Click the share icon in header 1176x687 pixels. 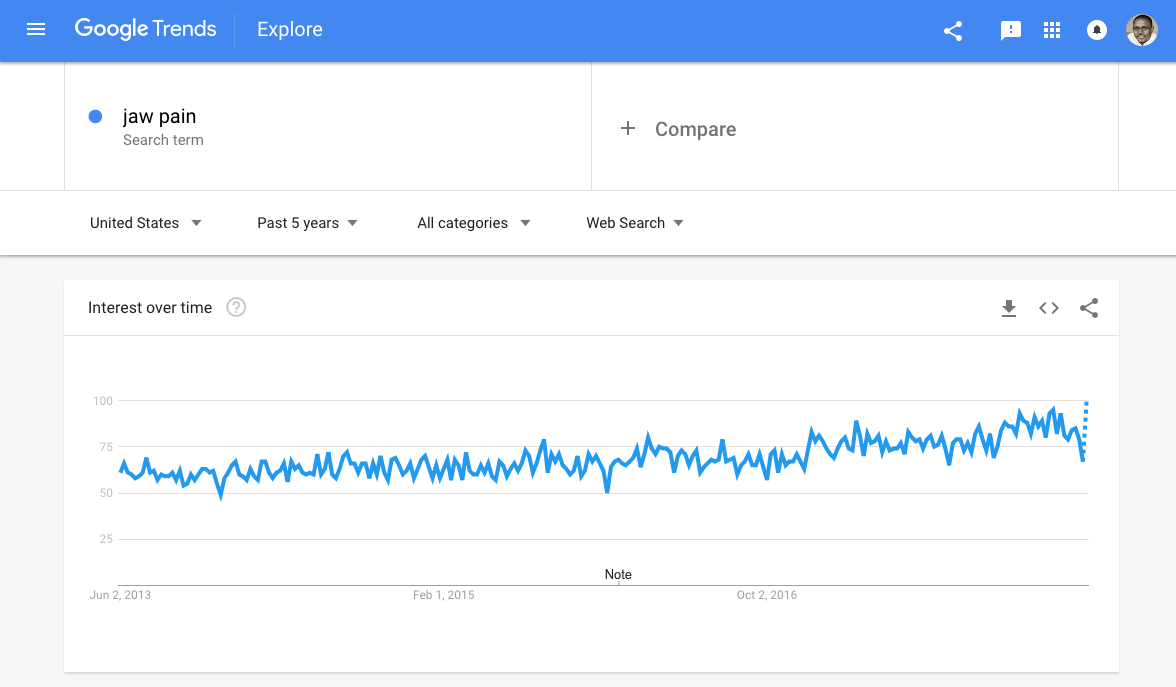pyautogui.click(x=953, y=30)
